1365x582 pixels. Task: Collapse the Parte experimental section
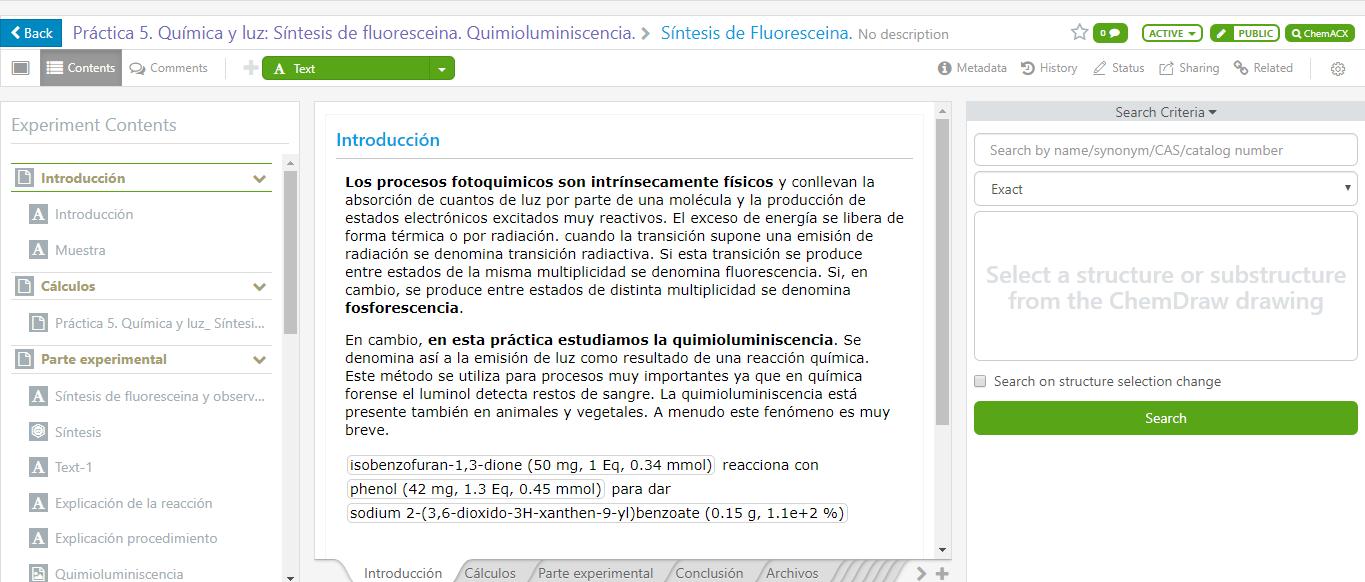260,360
